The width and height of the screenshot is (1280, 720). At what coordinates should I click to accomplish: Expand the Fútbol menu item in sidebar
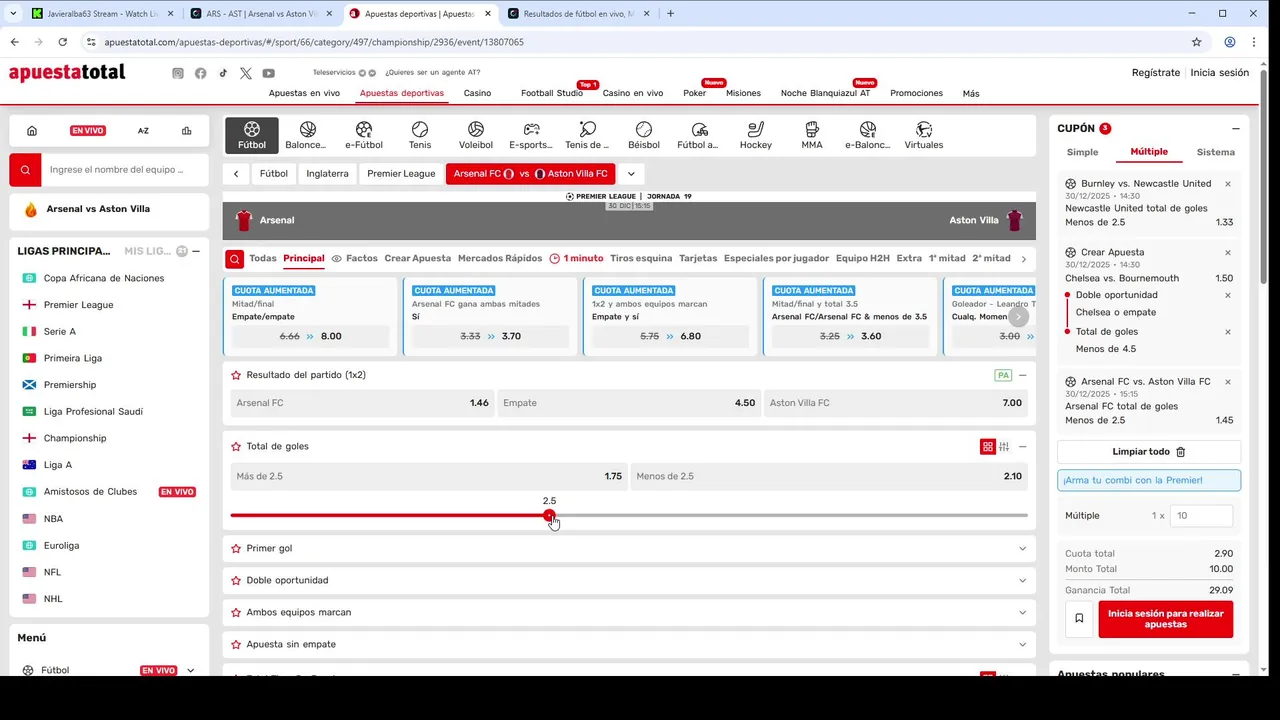pos(190,670)
